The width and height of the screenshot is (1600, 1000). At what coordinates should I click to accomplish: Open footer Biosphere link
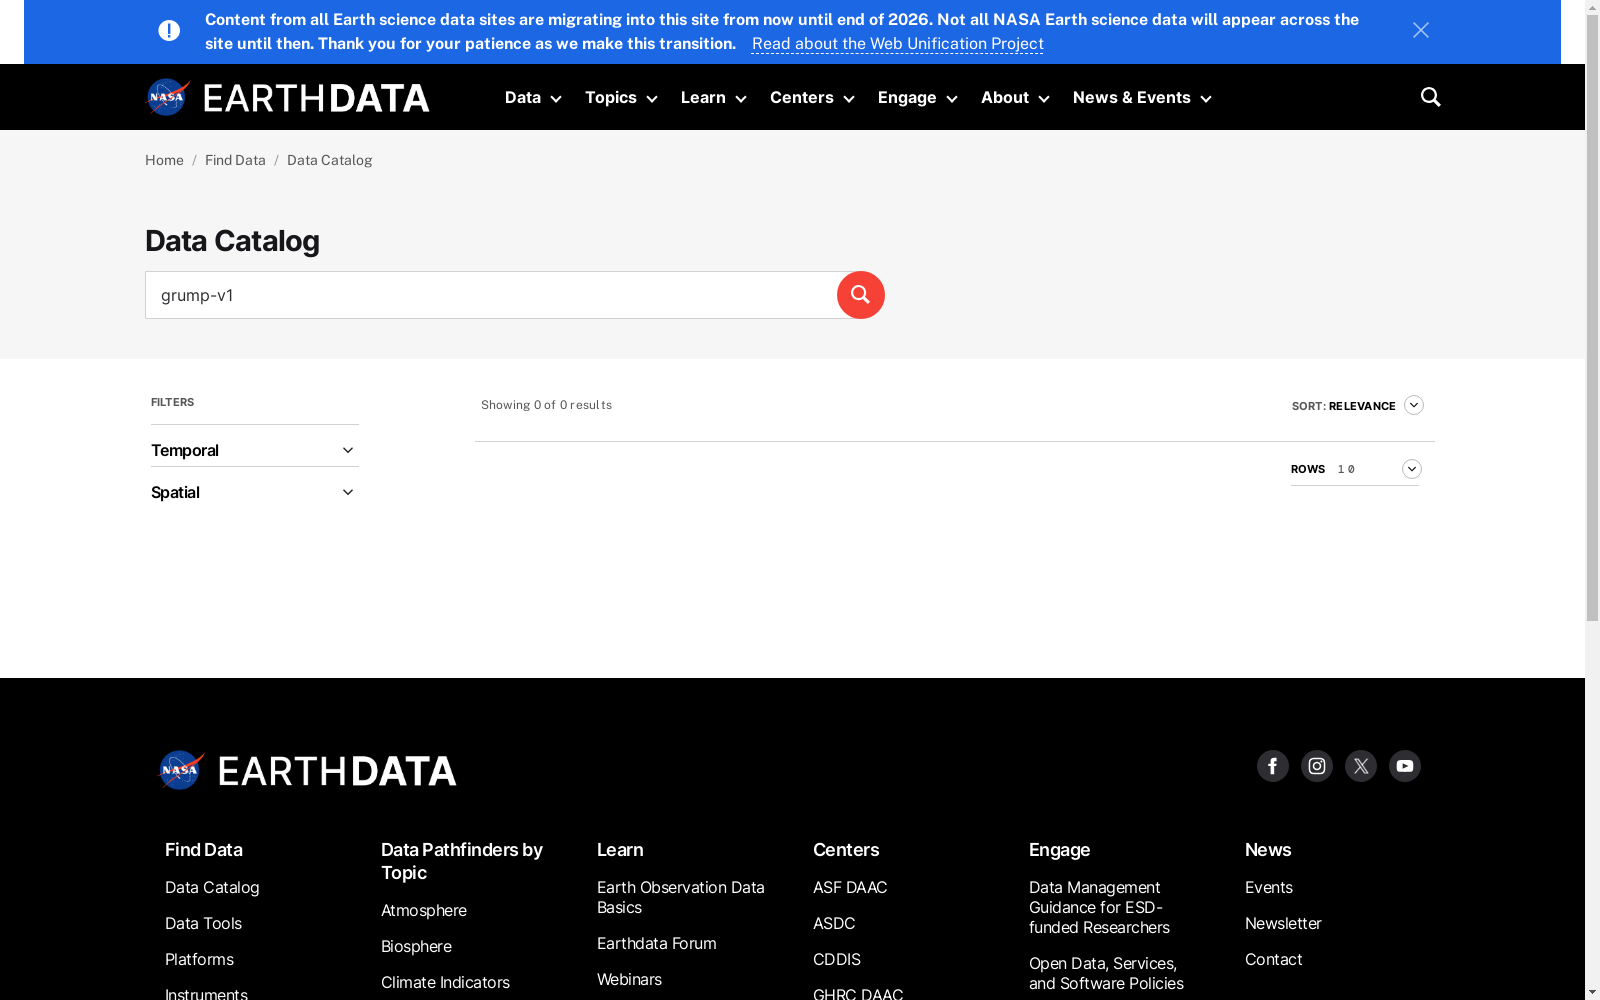tap(416, 946)
